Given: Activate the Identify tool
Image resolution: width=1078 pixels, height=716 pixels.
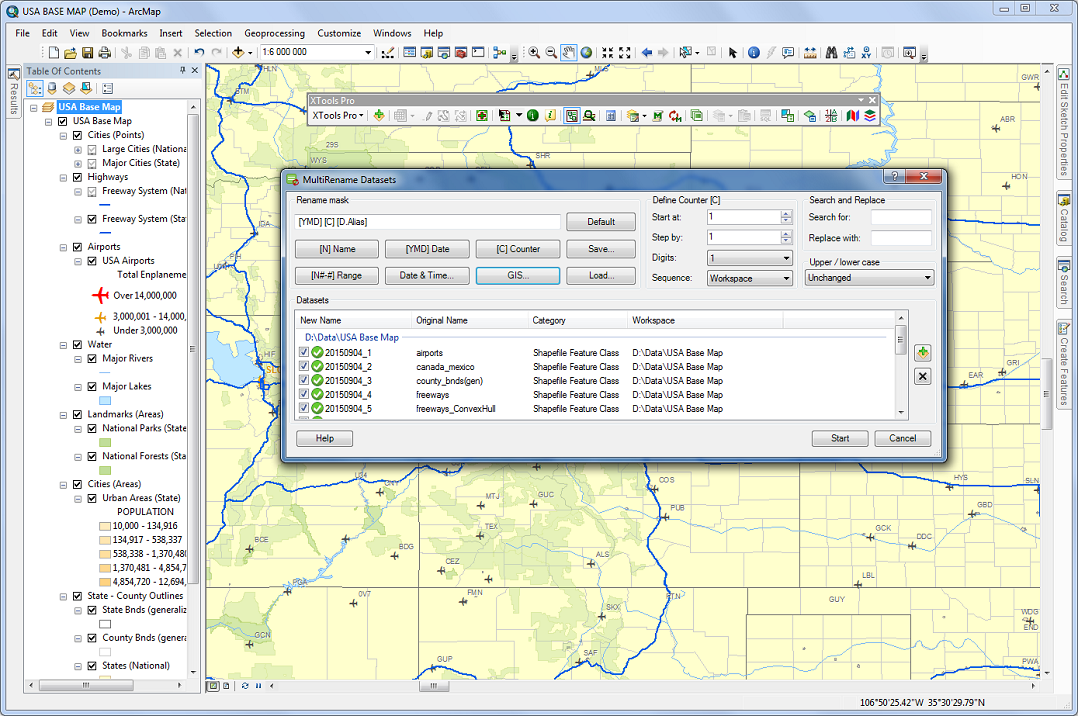Looking at the screenshot, I should point(754,52).
